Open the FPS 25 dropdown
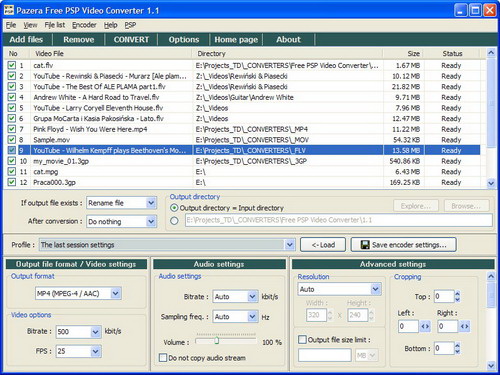Viewport: 500px width, 375px height. 95,351
